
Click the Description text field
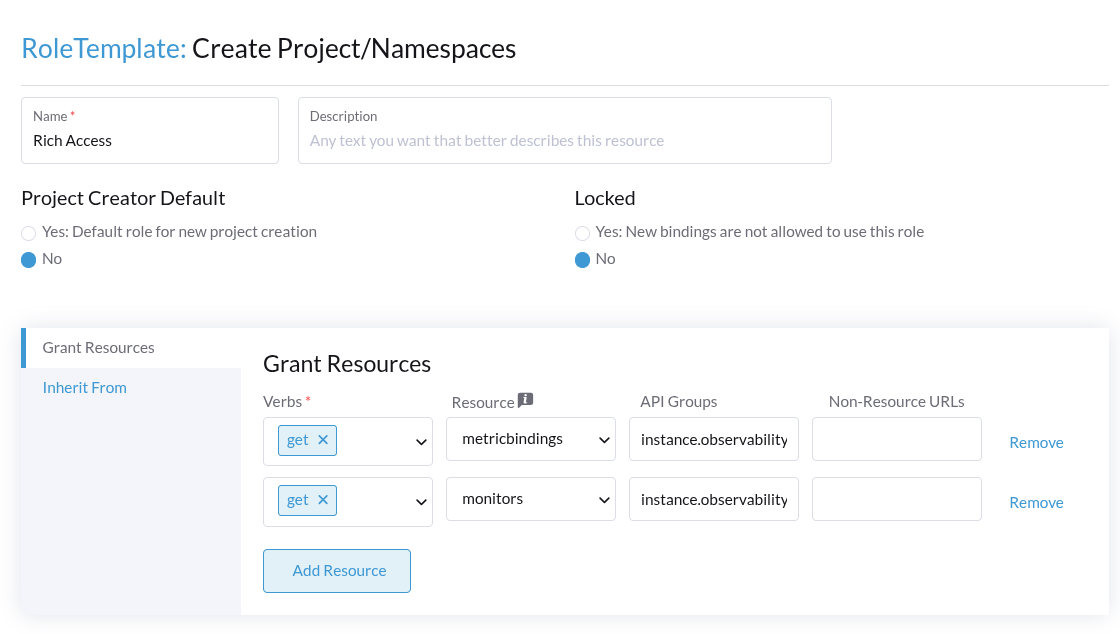pos(564,140)
